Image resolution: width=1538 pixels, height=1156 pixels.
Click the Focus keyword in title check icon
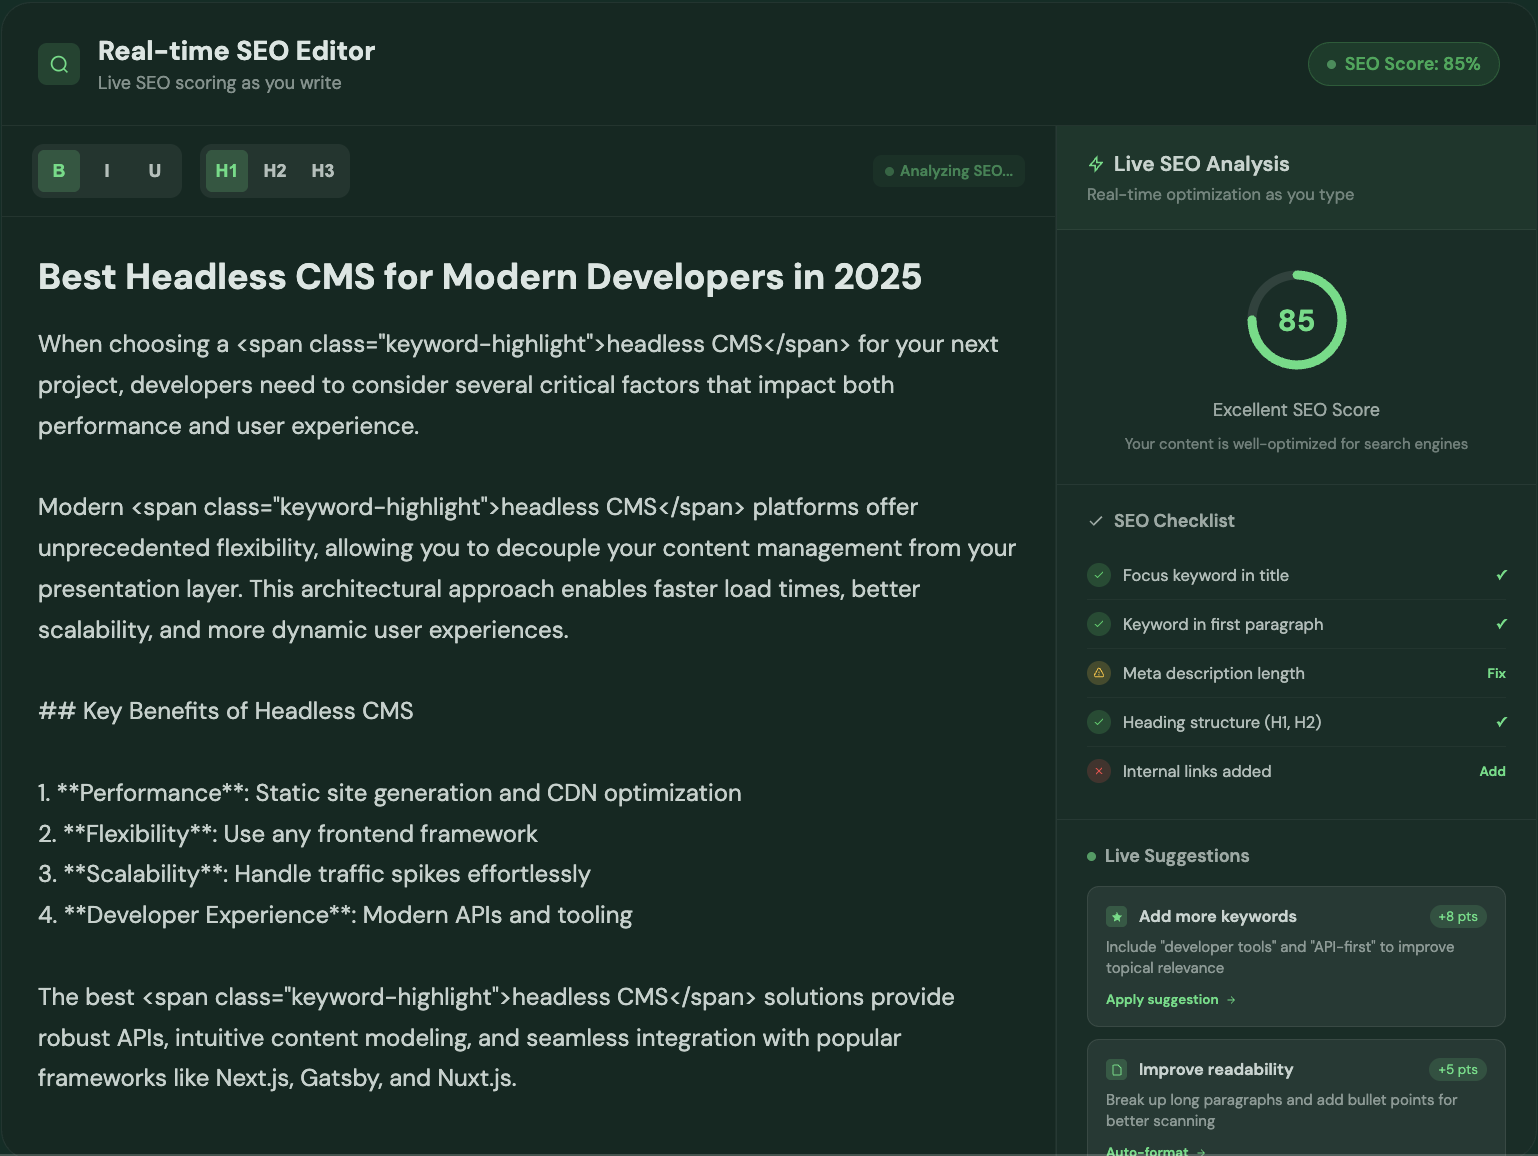click(x=1099, y=575)
